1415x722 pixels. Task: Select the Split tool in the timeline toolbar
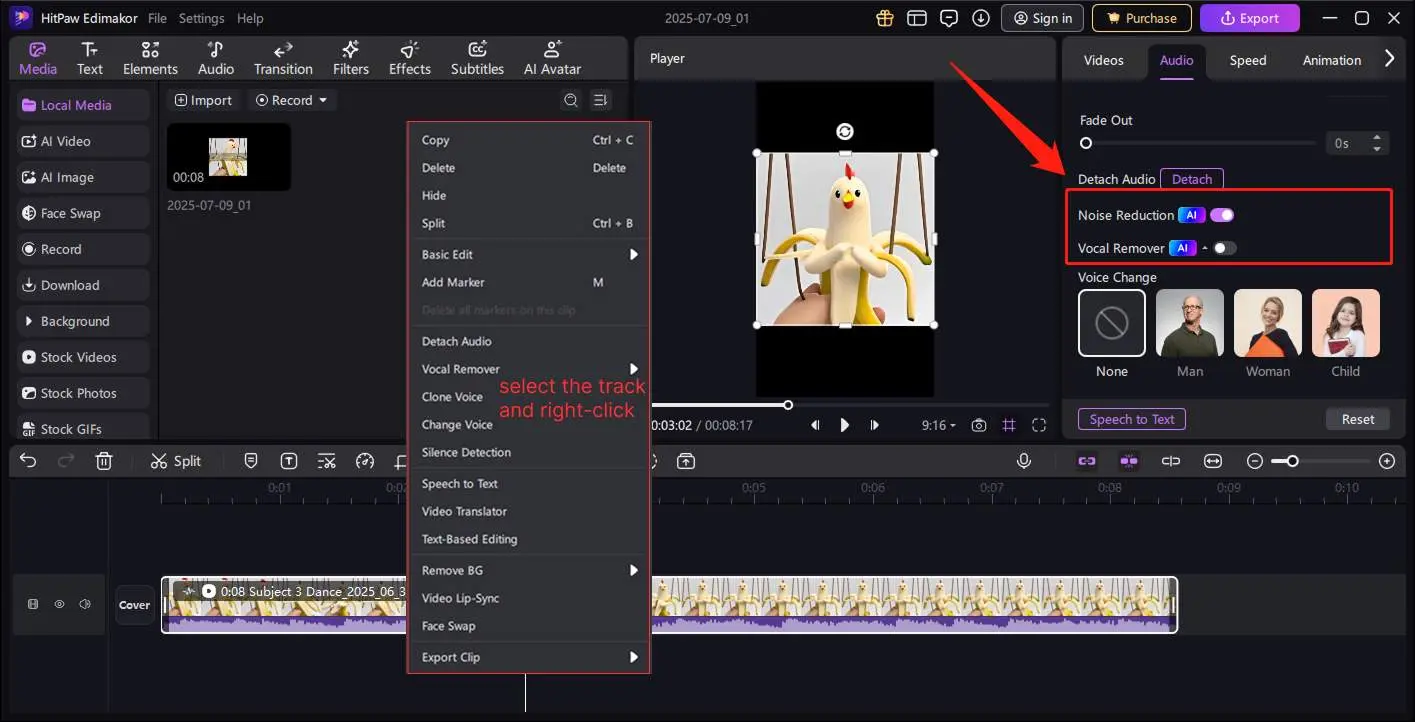click(x=176, y=461)
